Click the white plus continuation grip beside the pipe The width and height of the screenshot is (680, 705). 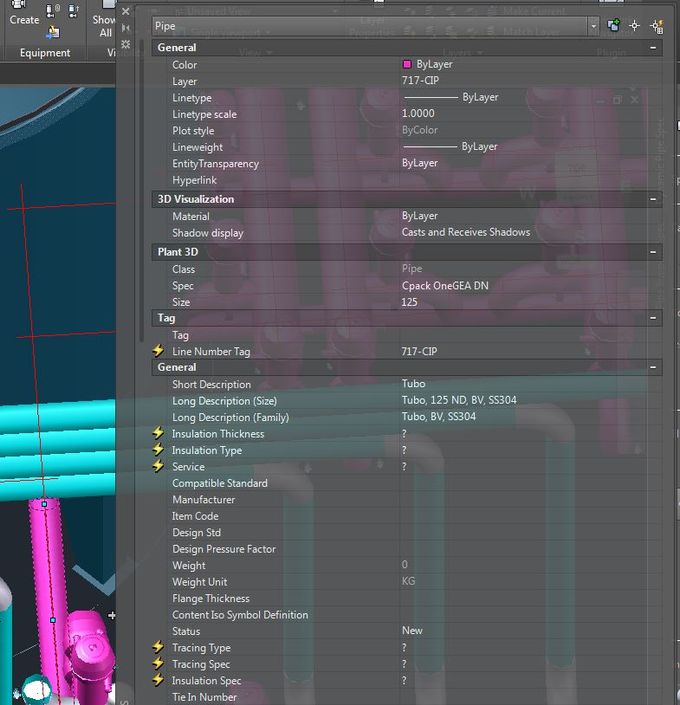click(x=112, y=615)
